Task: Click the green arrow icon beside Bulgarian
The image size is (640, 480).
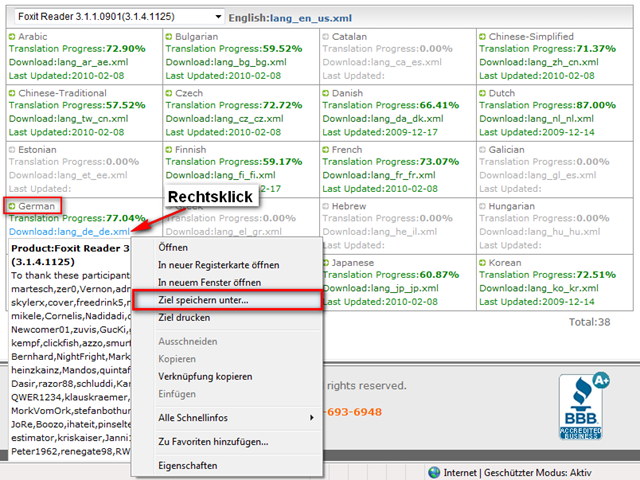Action: pyautogui.click(x=169, y=35)
